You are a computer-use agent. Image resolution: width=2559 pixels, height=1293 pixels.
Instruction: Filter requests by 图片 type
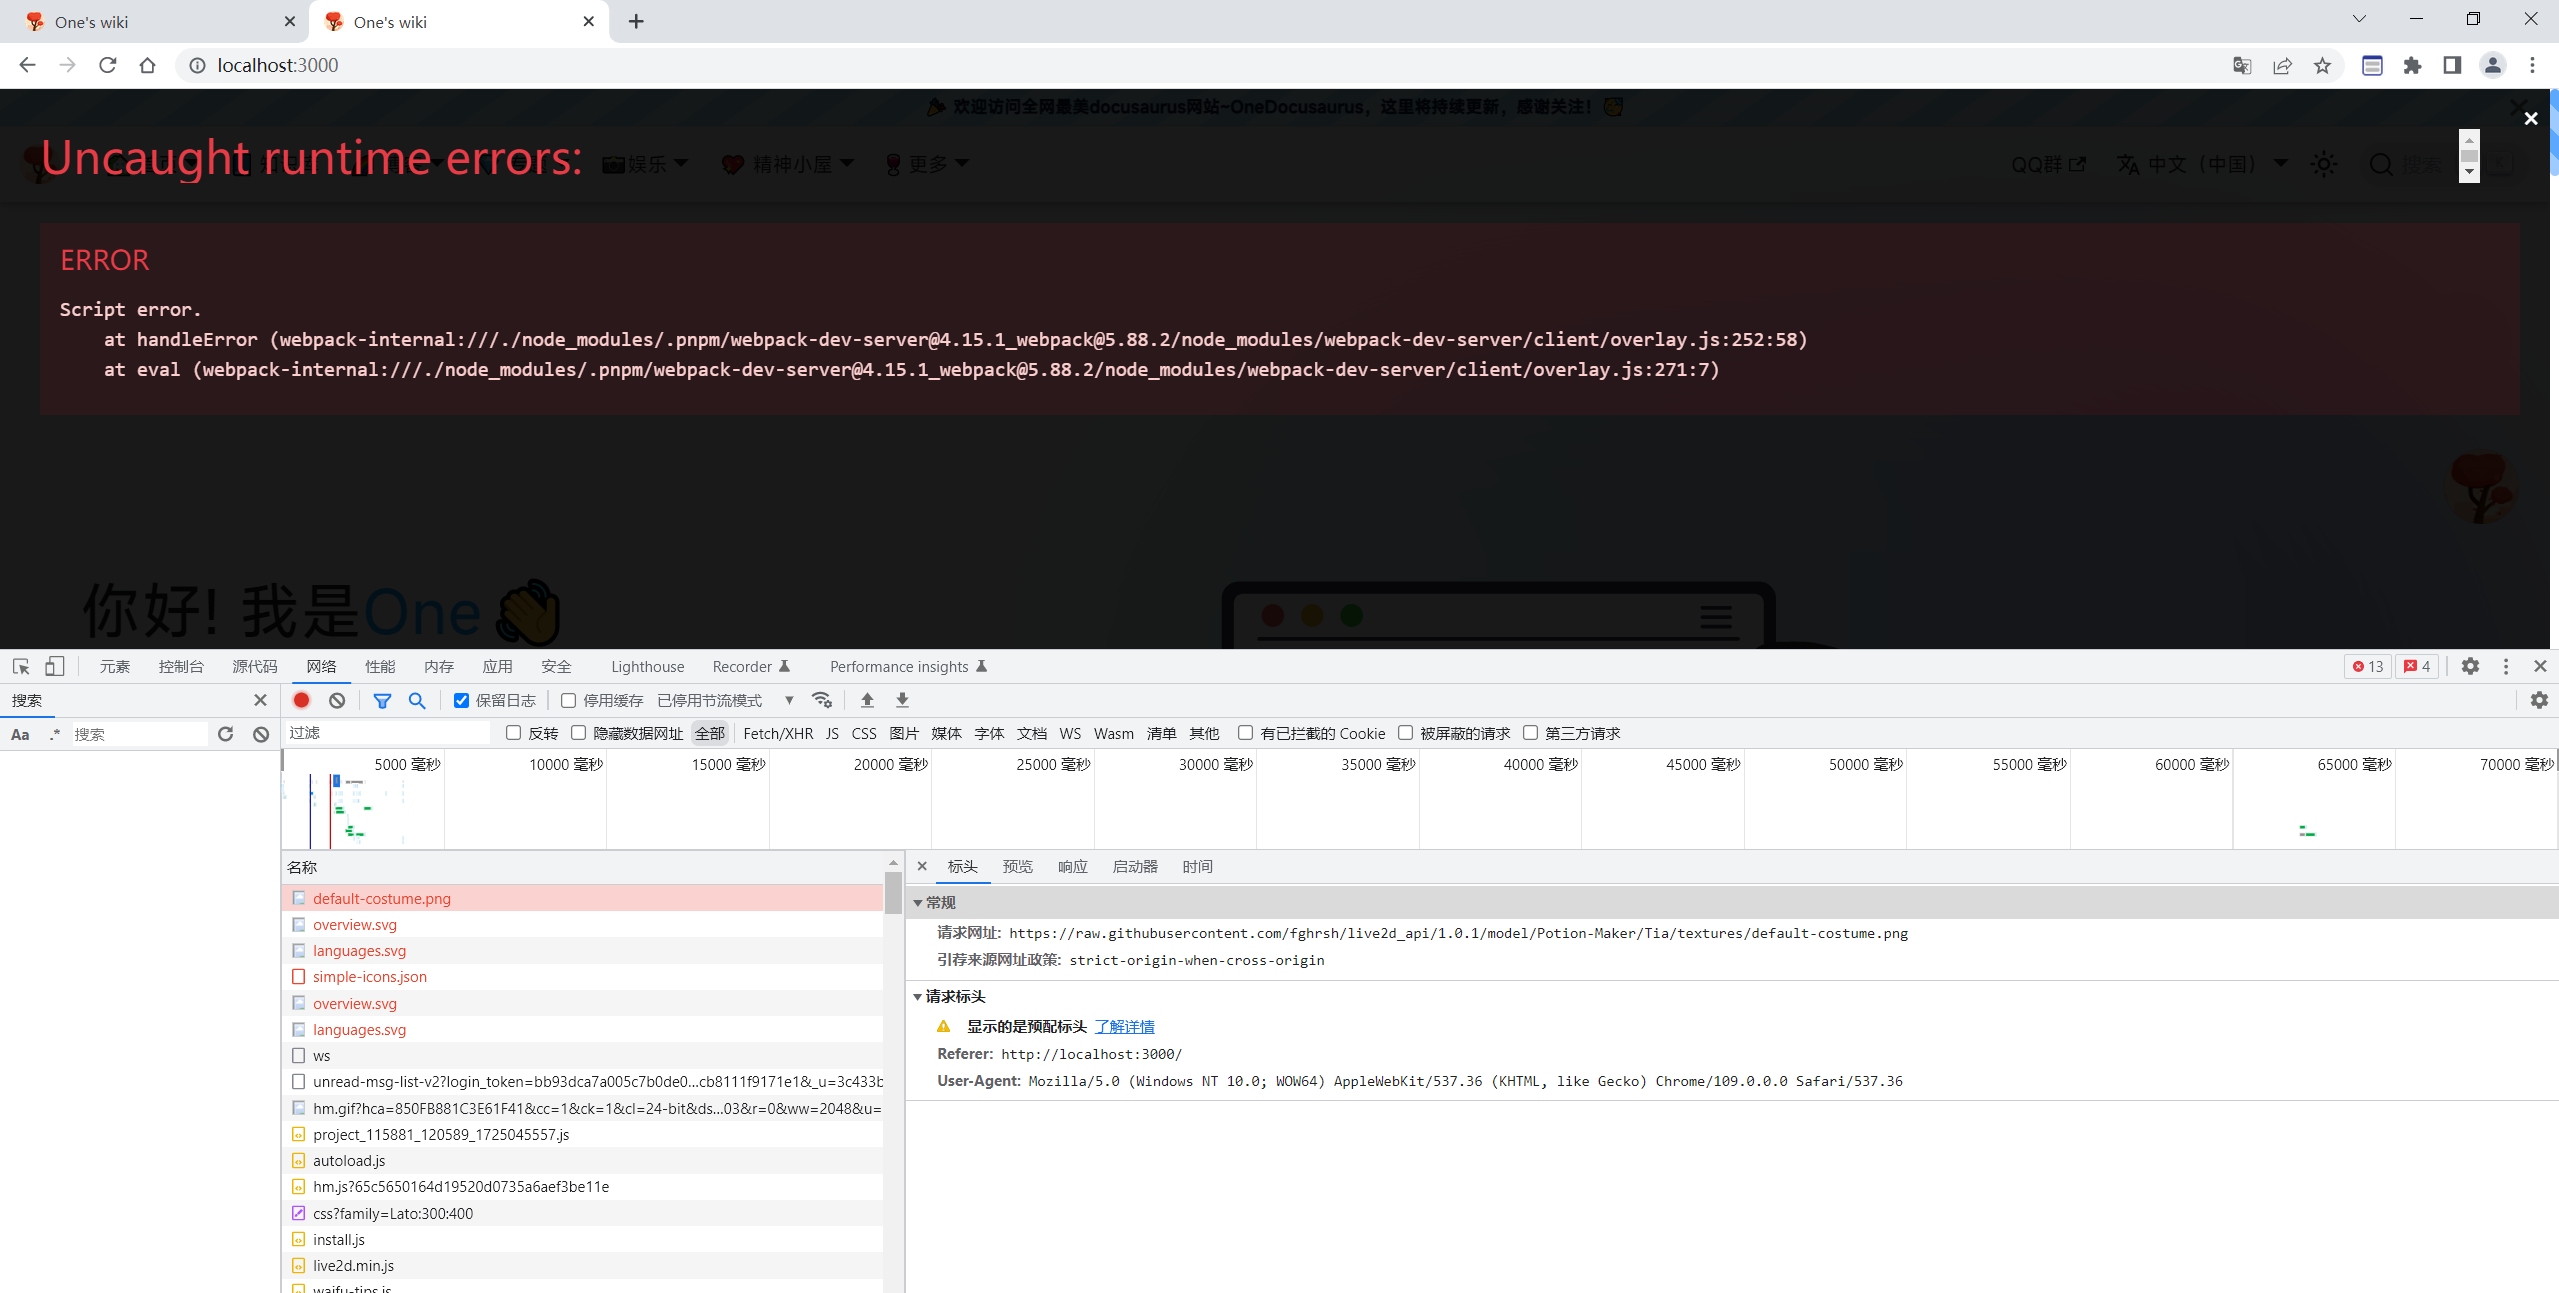pyautogui.click(x=904, y=733)
